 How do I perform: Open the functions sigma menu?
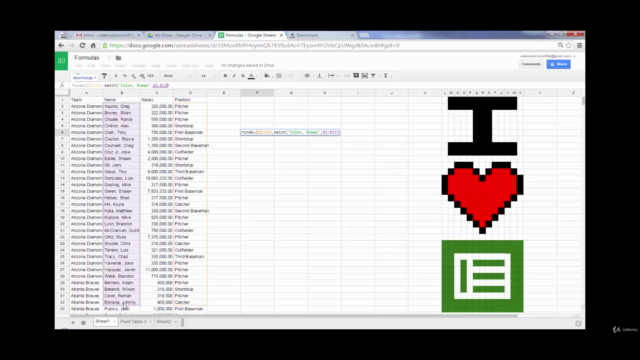(386, 76)
